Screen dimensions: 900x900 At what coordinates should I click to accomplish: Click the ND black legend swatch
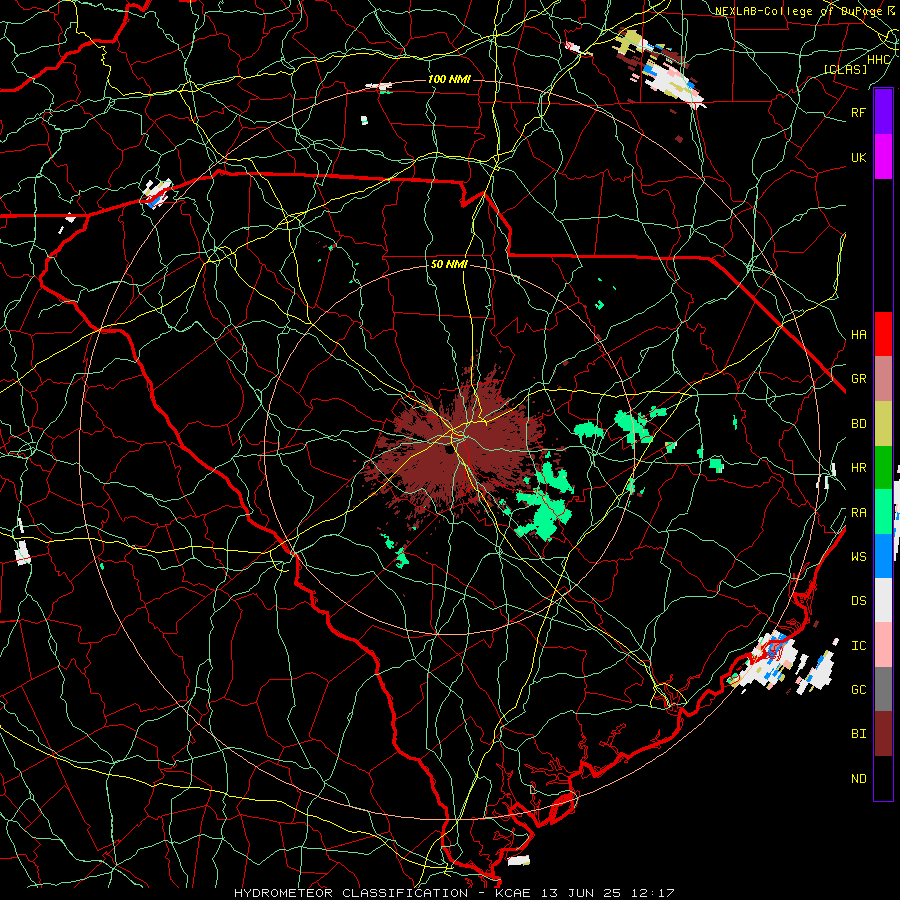(883, 778)
